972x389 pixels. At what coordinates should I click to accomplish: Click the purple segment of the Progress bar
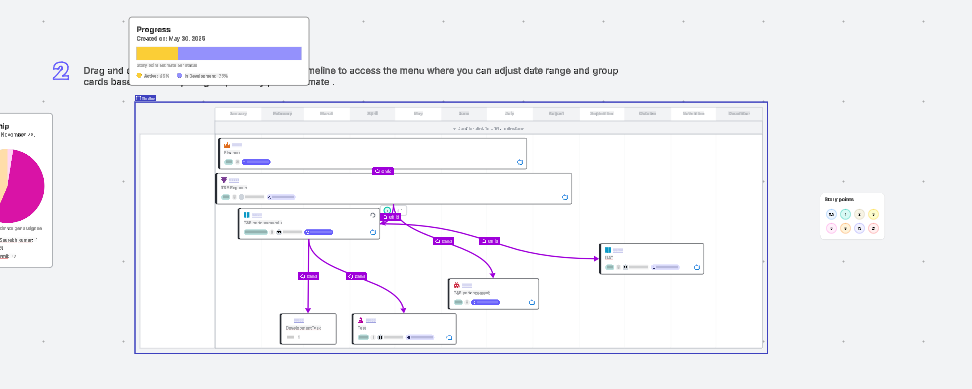tap(240, 53)
